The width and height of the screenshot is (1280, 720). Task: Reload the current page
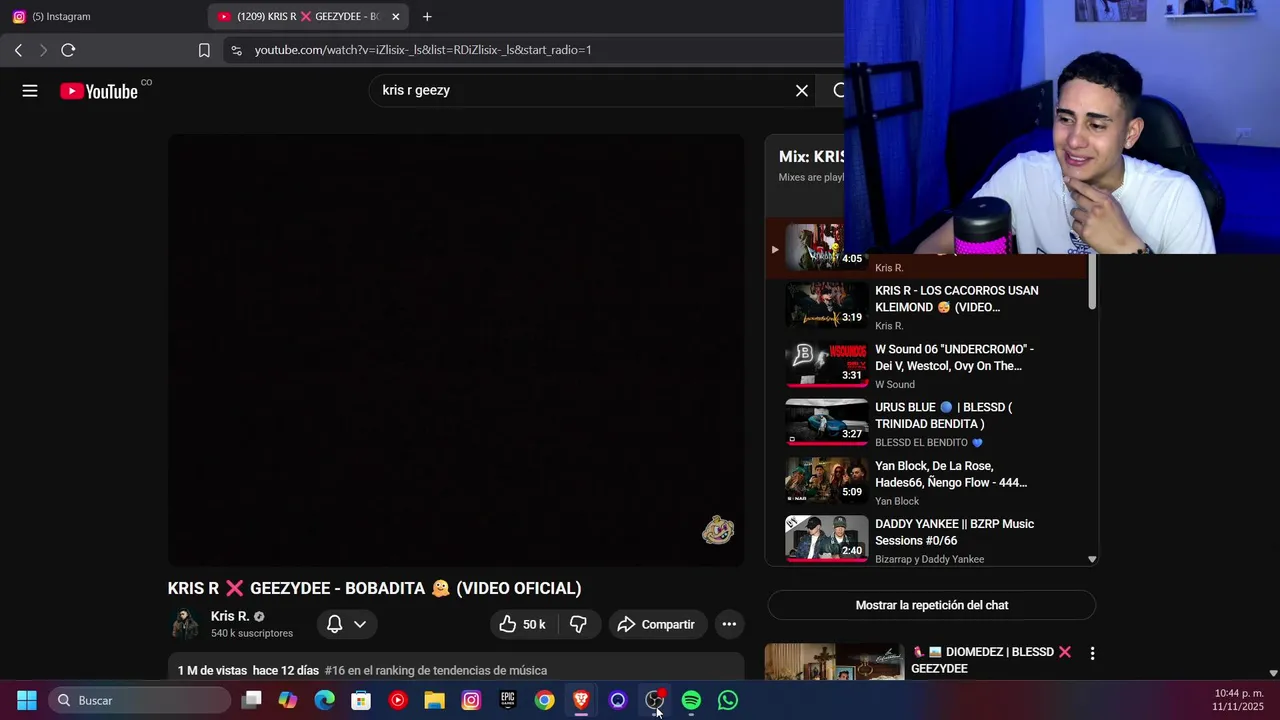[68, 50]
